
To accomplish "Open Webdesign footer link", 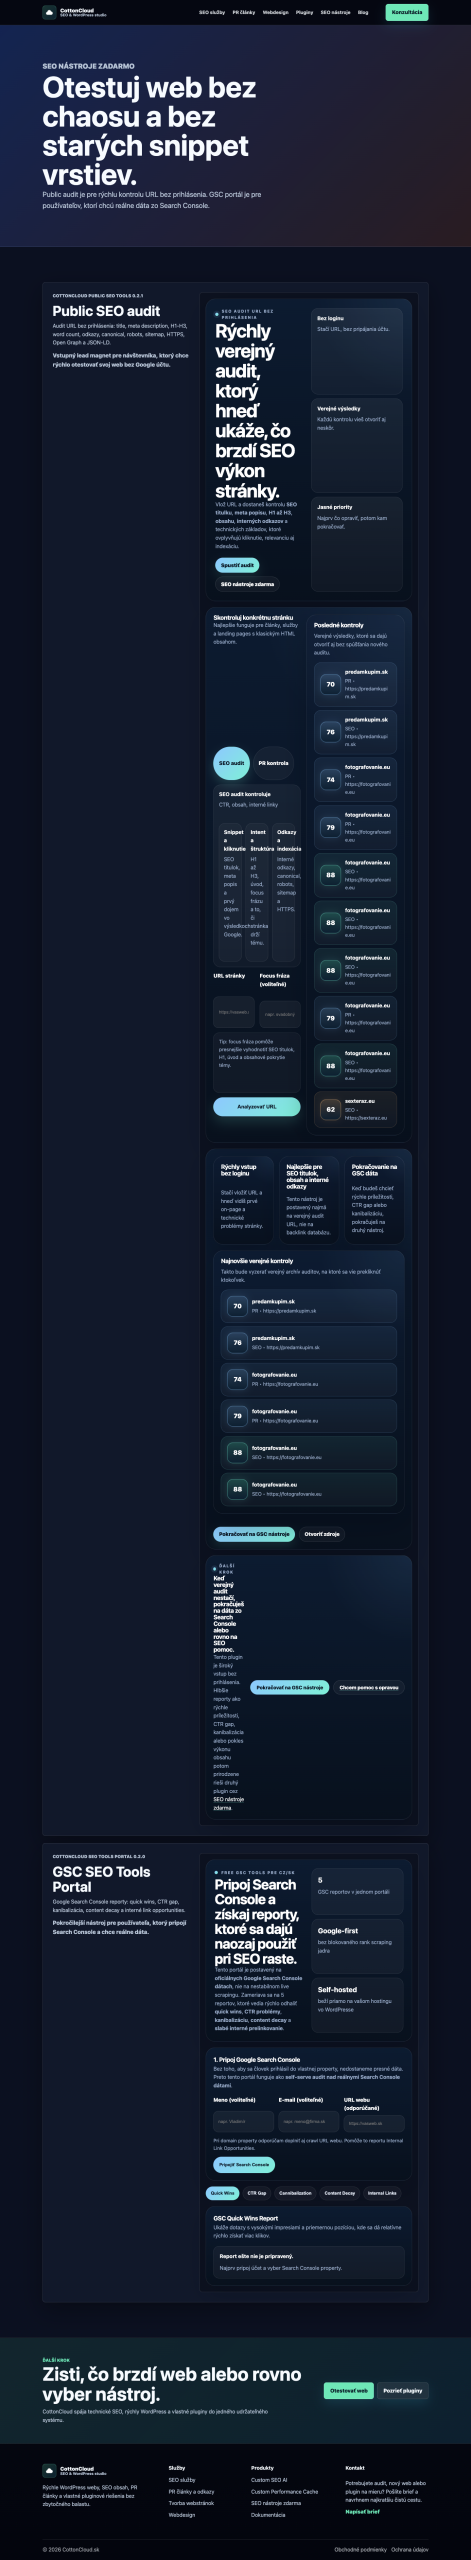I will click(x=182, y=2515).
